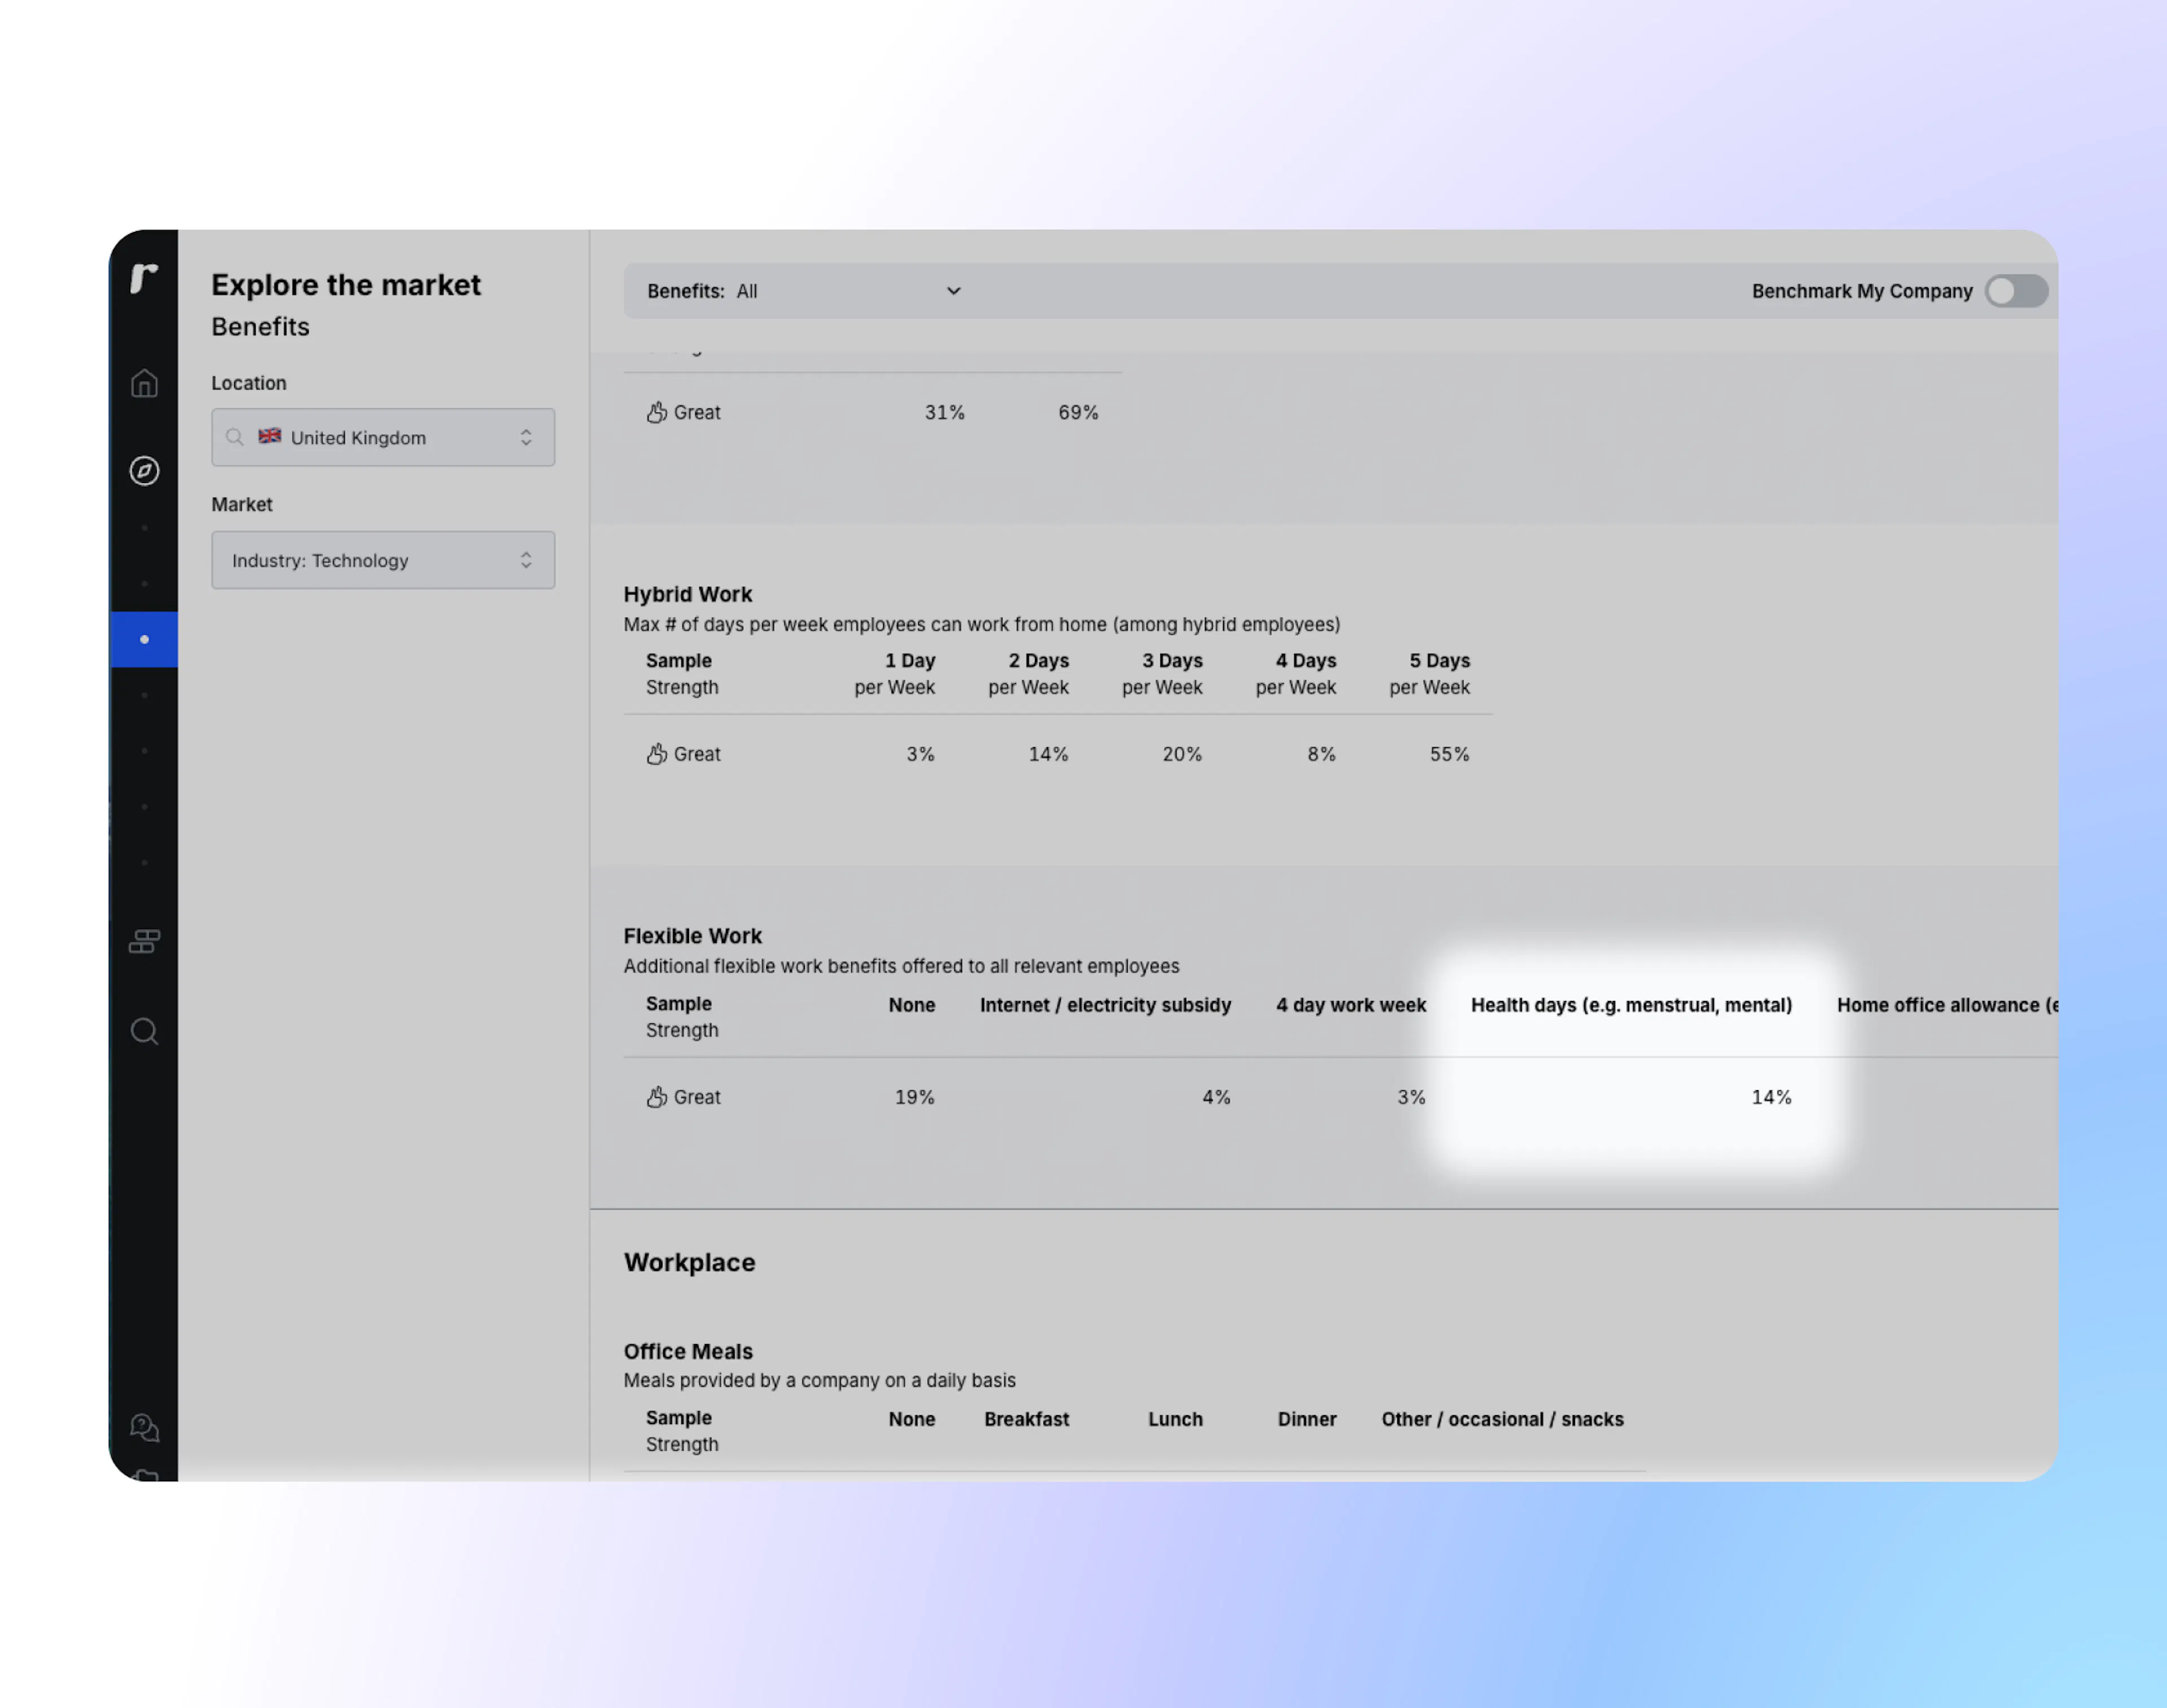Click the 4 Days per Week header
Screen dimensions: 2167x1708
coord(1296,674)
